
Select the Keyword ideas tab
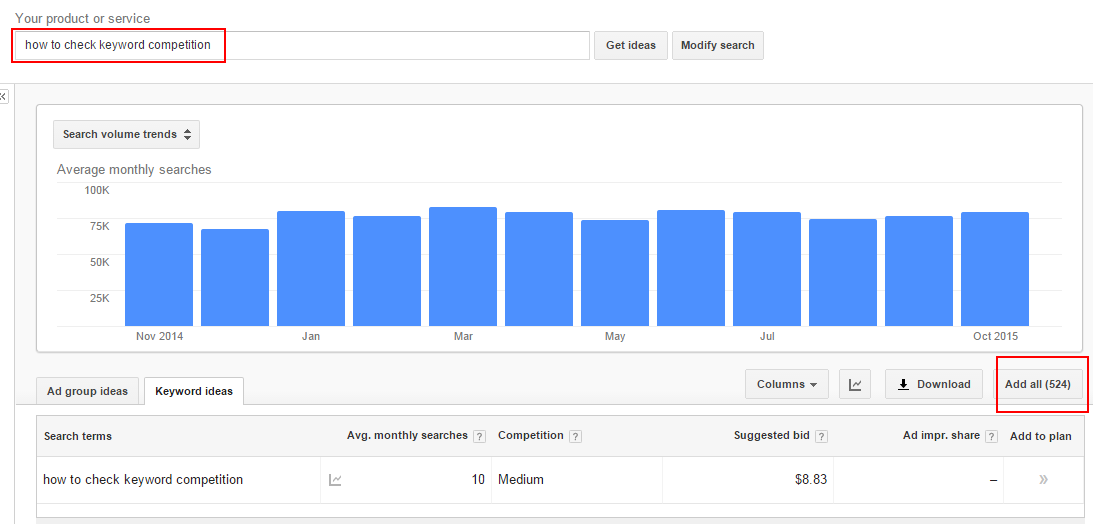point(194,391)
